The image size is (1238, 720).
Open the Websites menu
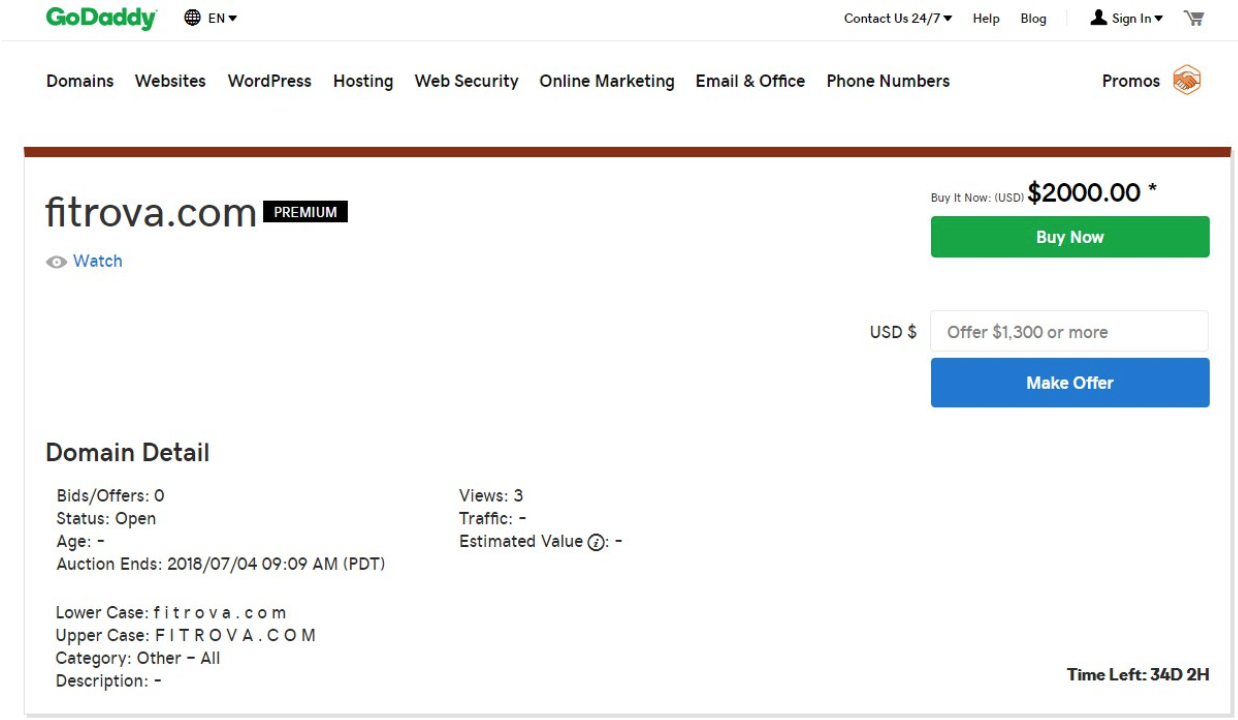[x=170, y=81]
